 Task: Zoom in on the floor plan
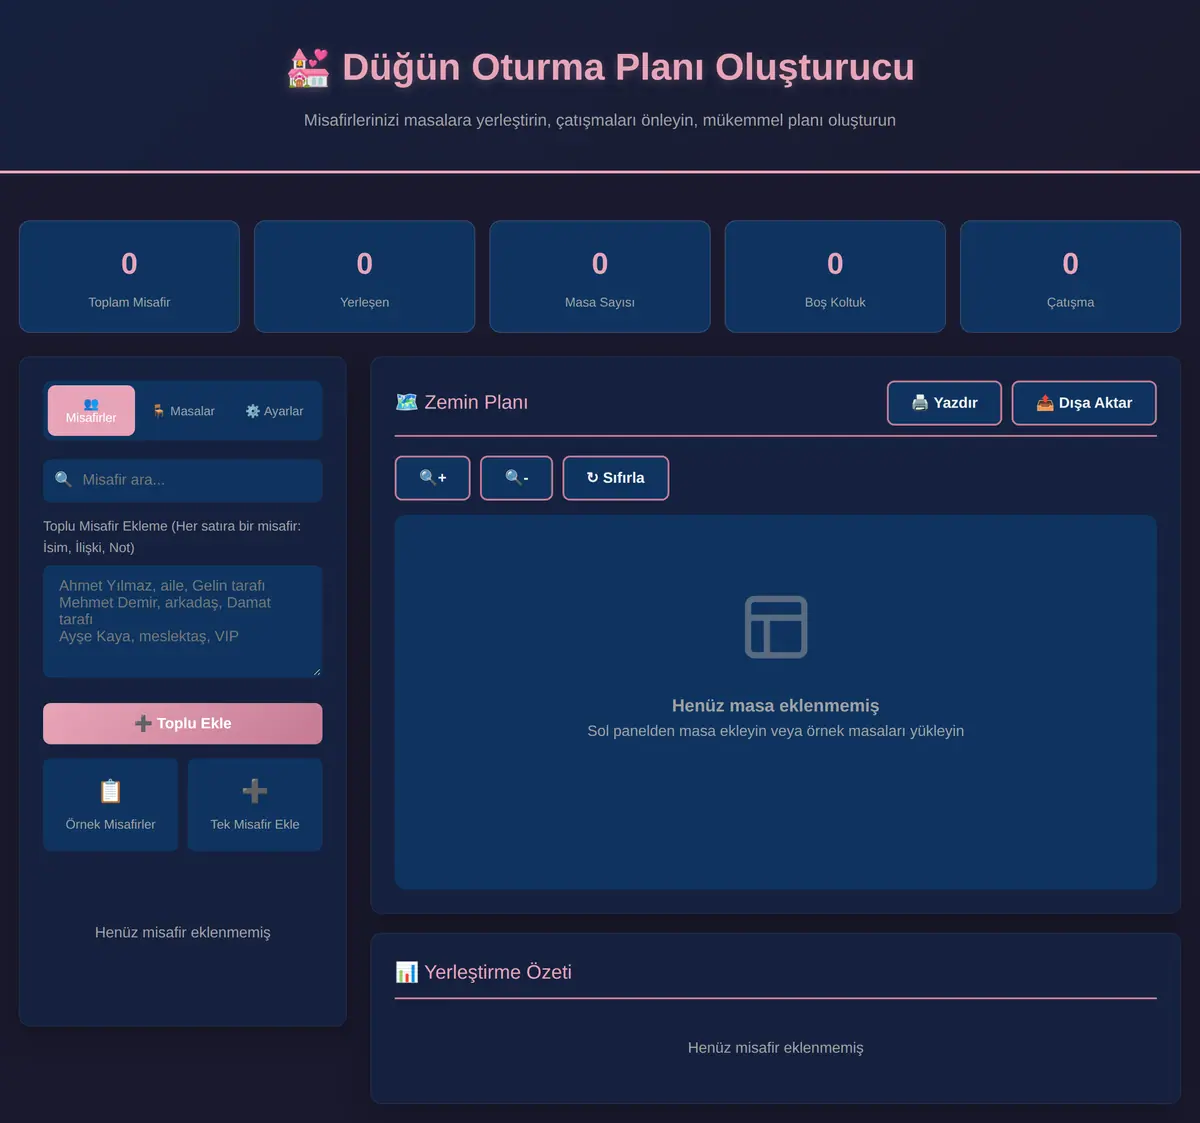pos(432,478)
